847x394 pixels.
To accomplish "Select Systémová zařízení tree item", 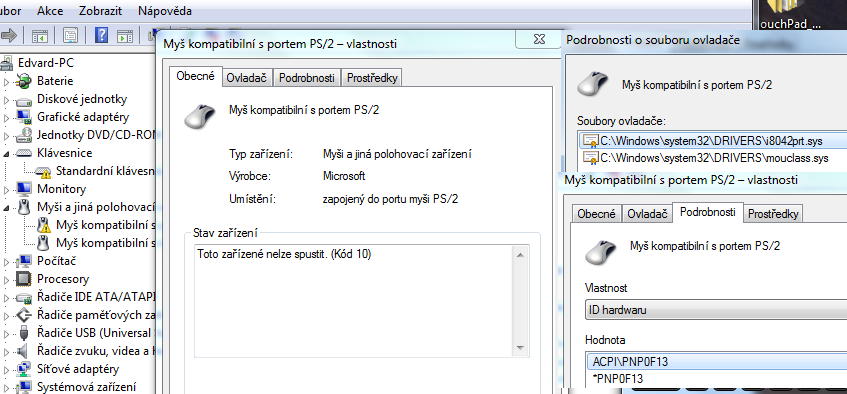I will click(86, 387).
